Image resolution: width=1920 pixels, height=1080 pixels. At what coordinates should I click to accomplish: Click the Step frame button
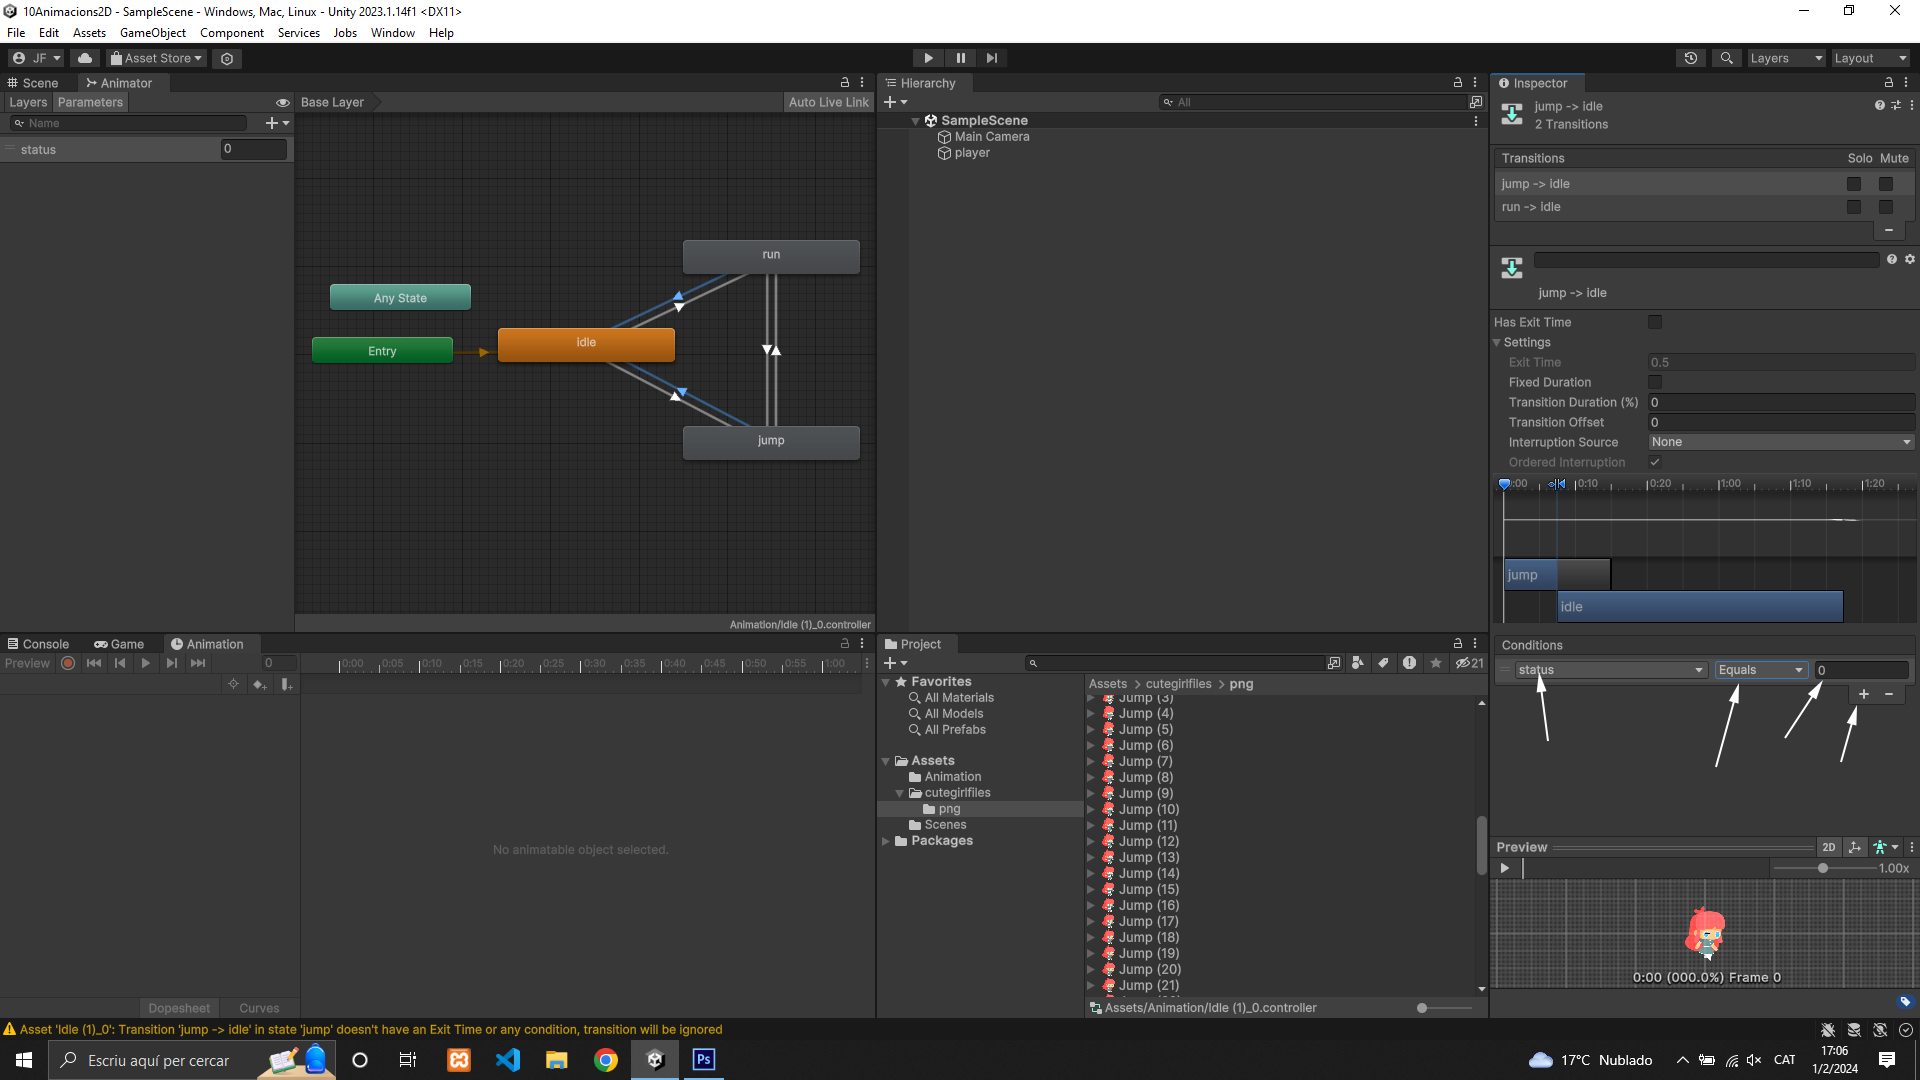991,58
